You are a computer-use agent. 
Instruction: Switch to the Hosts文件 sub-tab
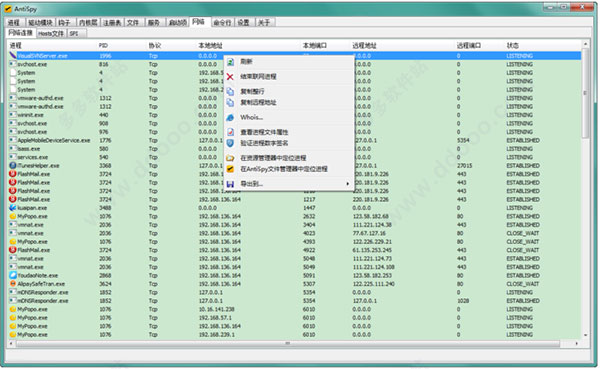(51, 34)
